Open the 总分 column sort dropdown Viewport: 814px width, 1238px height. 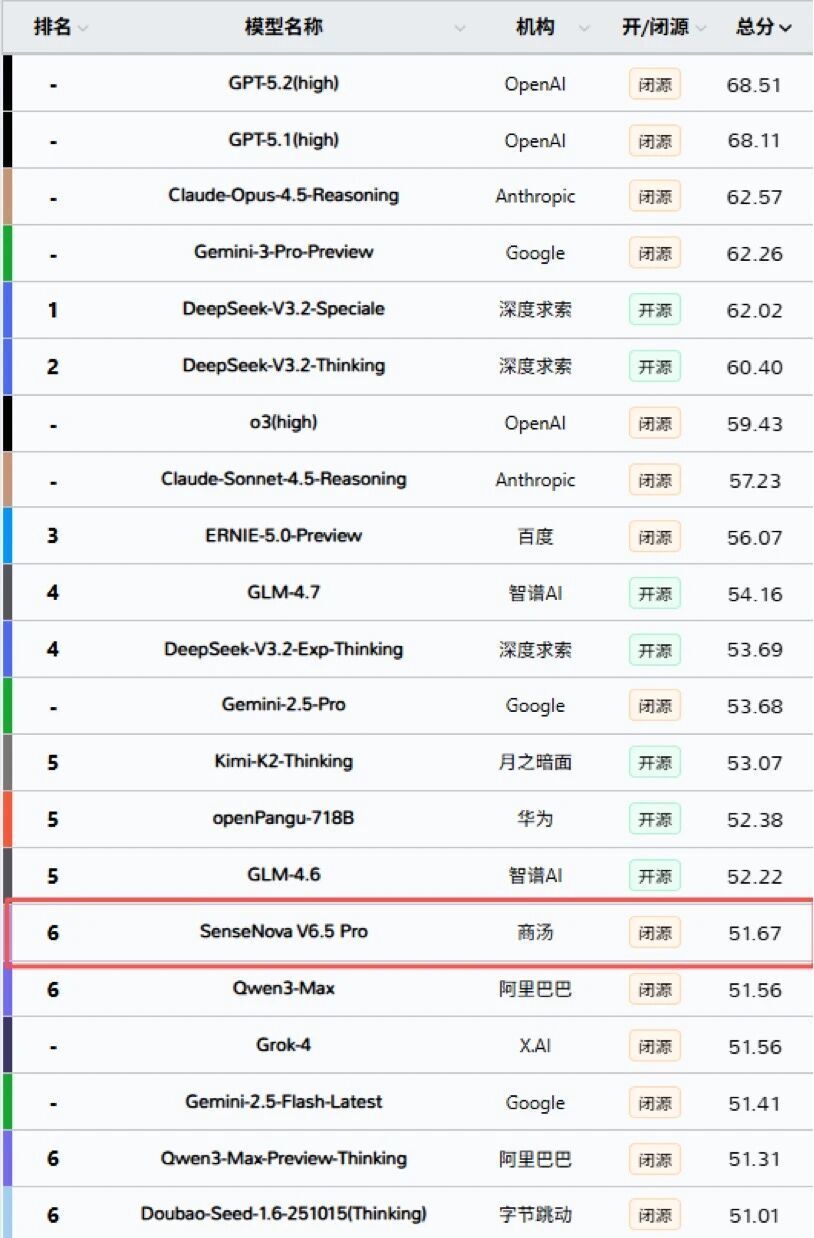point(787,28)
